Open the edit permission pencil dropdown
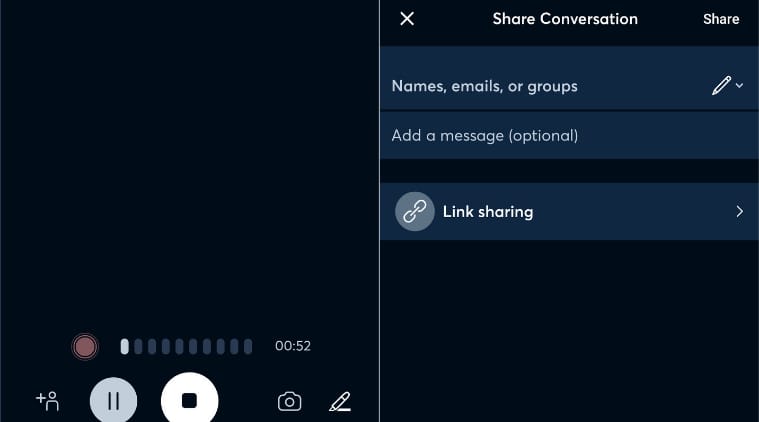 click(728, 86)
